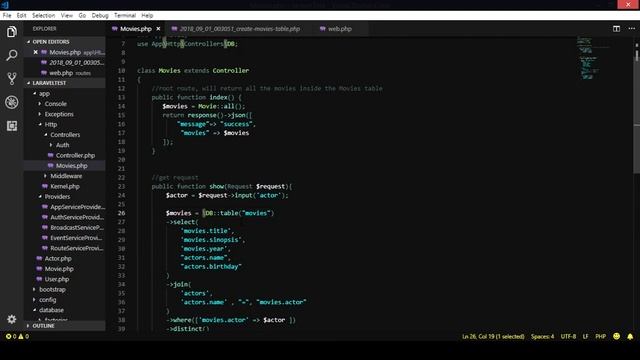Open the Terminal menu
The width and height of the screenshot is (640, 360).
tap(124, 16)
